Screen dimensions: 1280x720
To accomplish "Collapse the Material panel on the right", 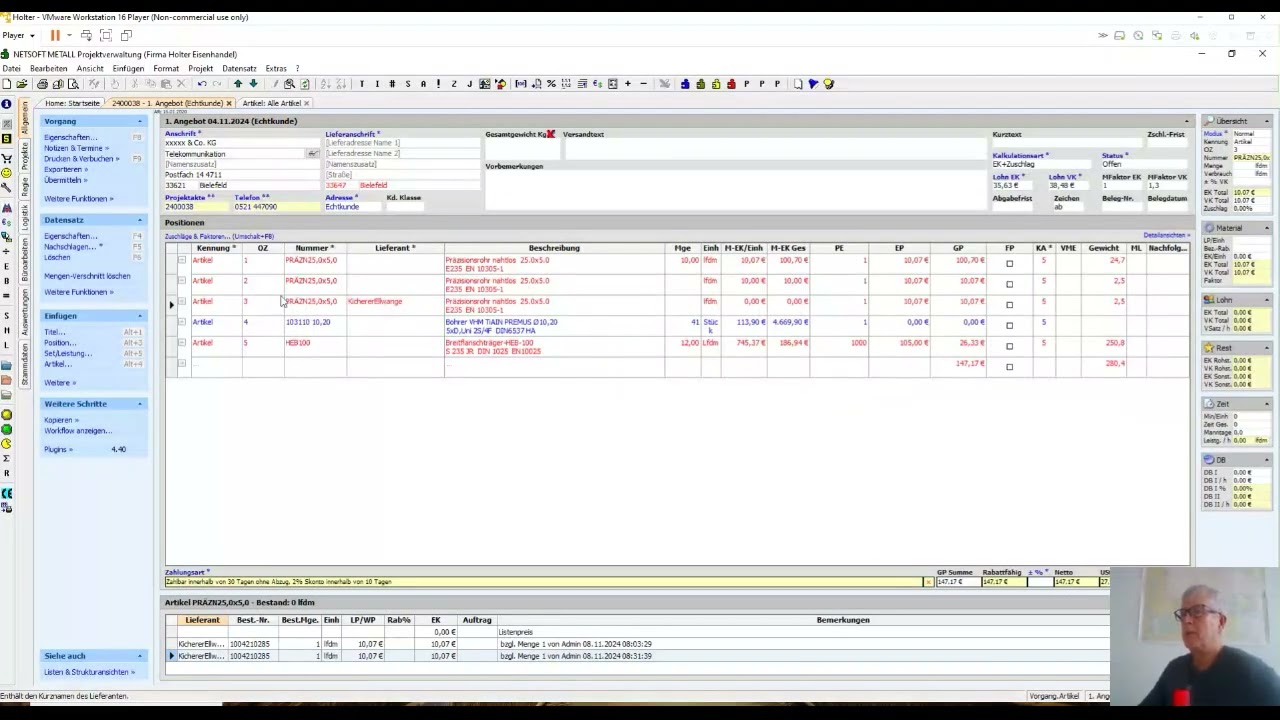I will pos(1266,228).
